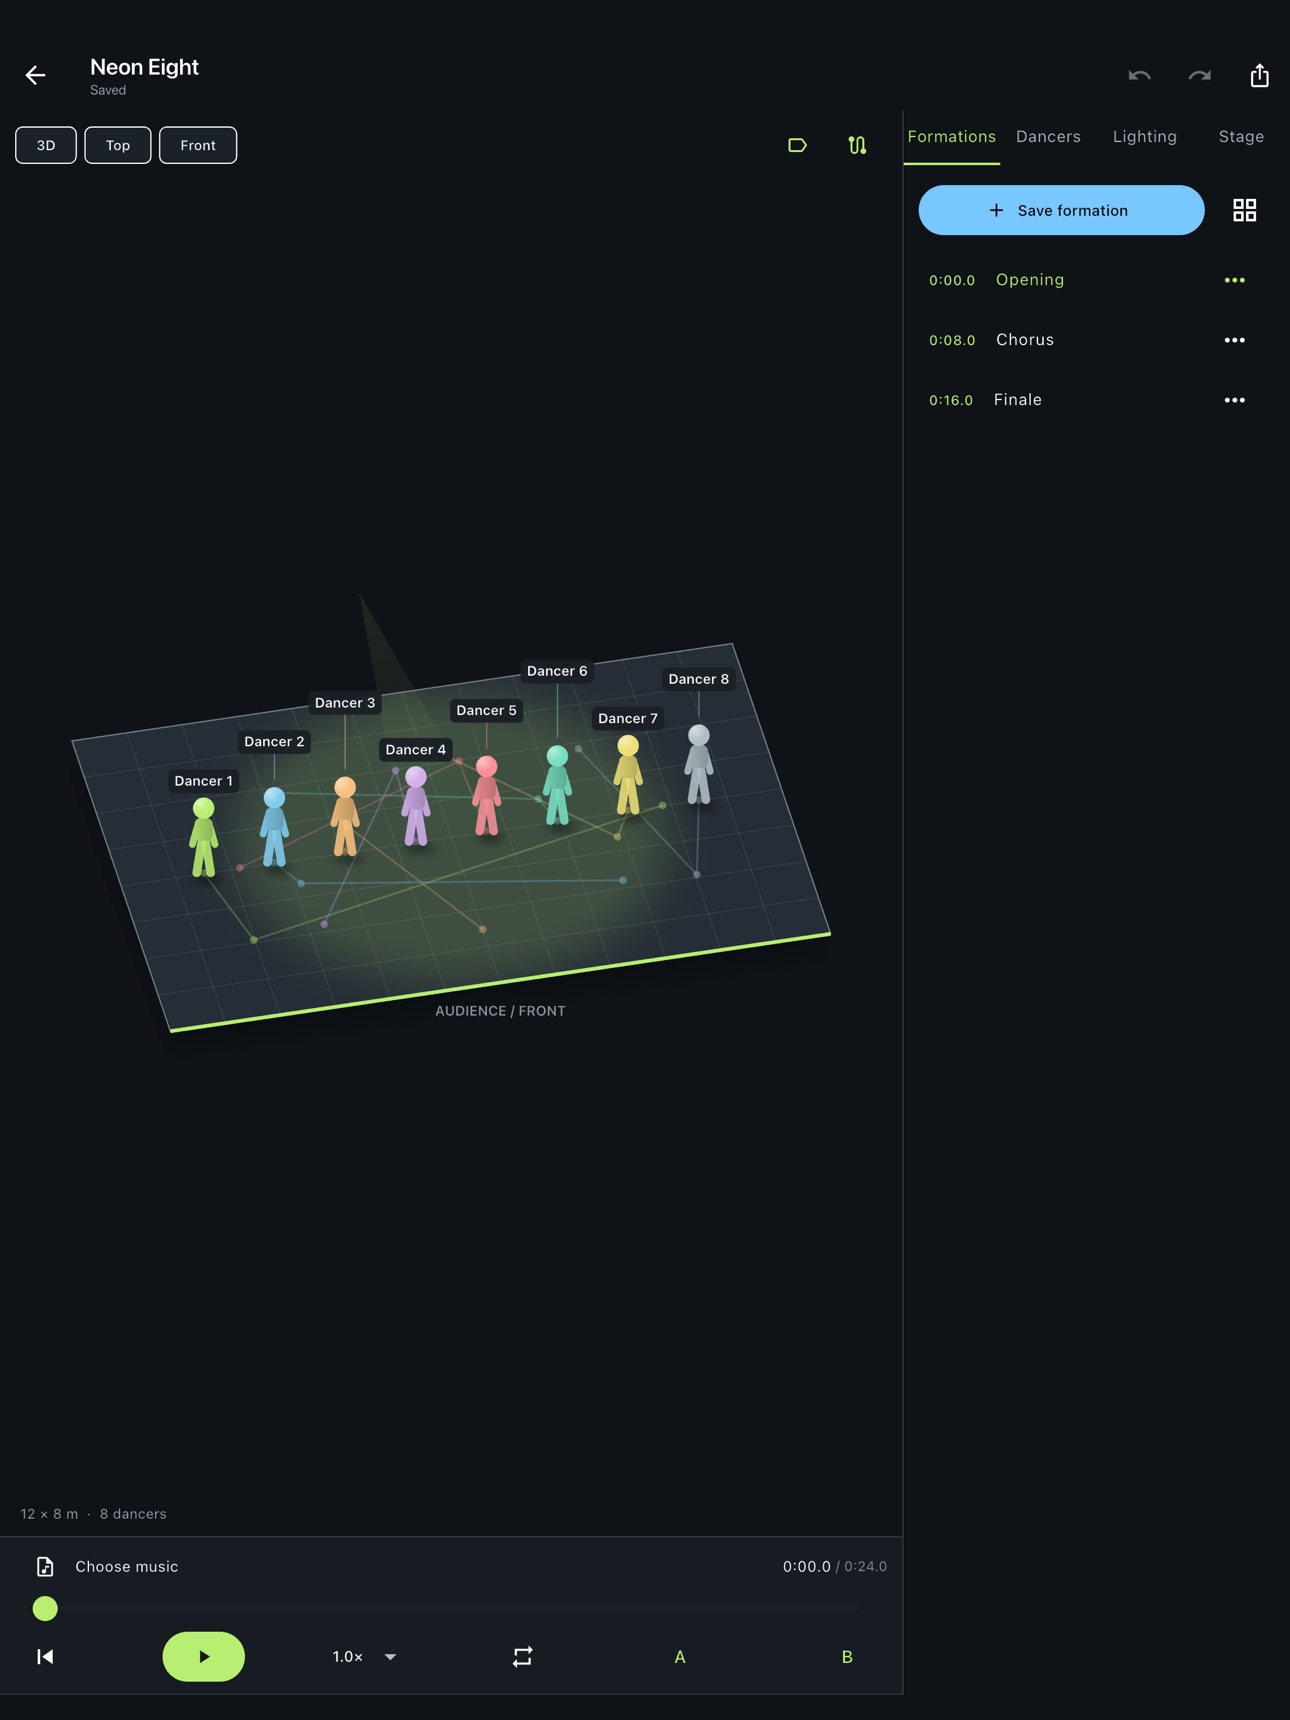Click the music file icon
The width and height of the screenshot is (1290, 1720).
[45, 1566]
